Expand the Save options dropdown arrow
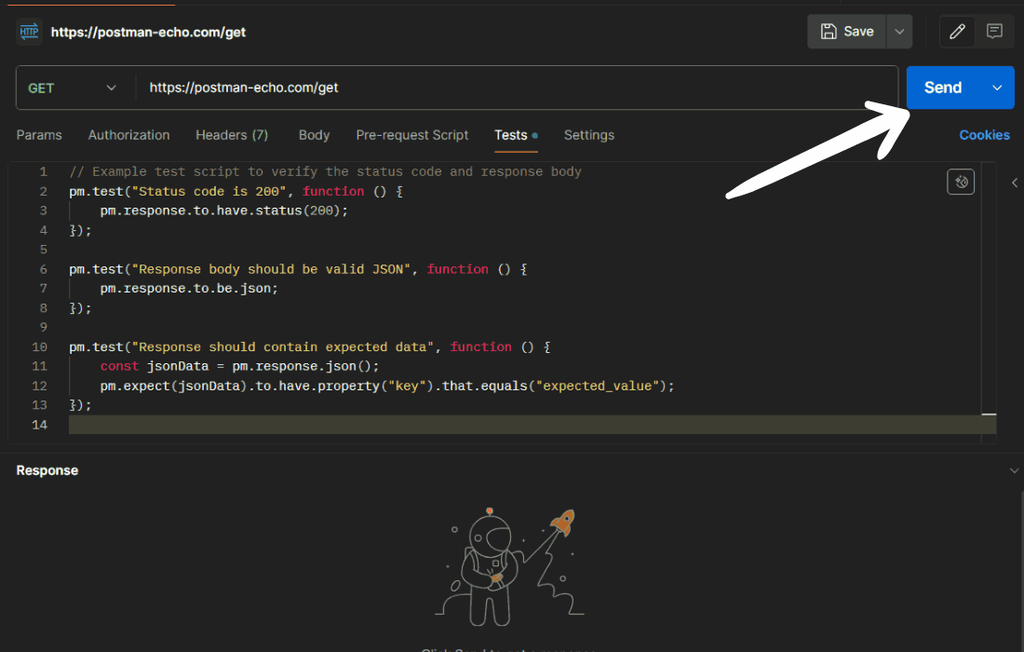1024x652 pixels. coord(900,32)
